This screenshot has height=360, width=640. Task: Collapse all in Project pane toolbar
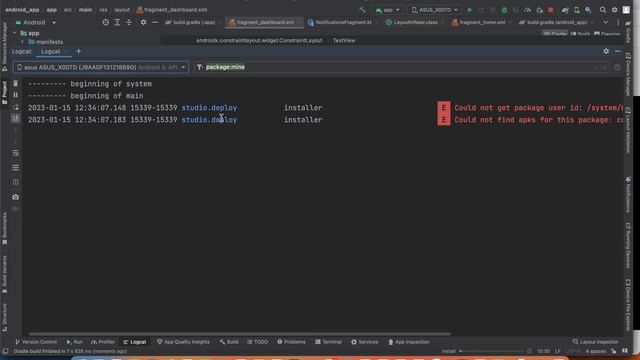point(129,22)
